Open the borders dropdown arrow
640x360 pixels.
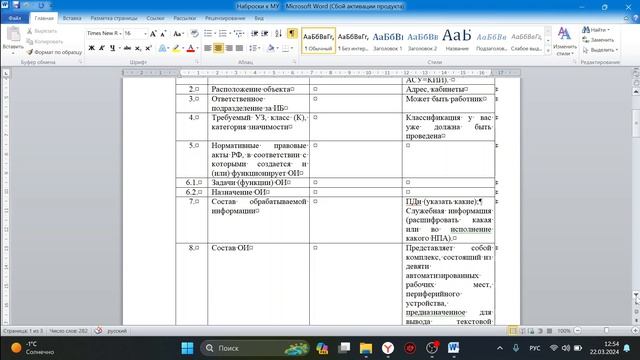[292, 49]
